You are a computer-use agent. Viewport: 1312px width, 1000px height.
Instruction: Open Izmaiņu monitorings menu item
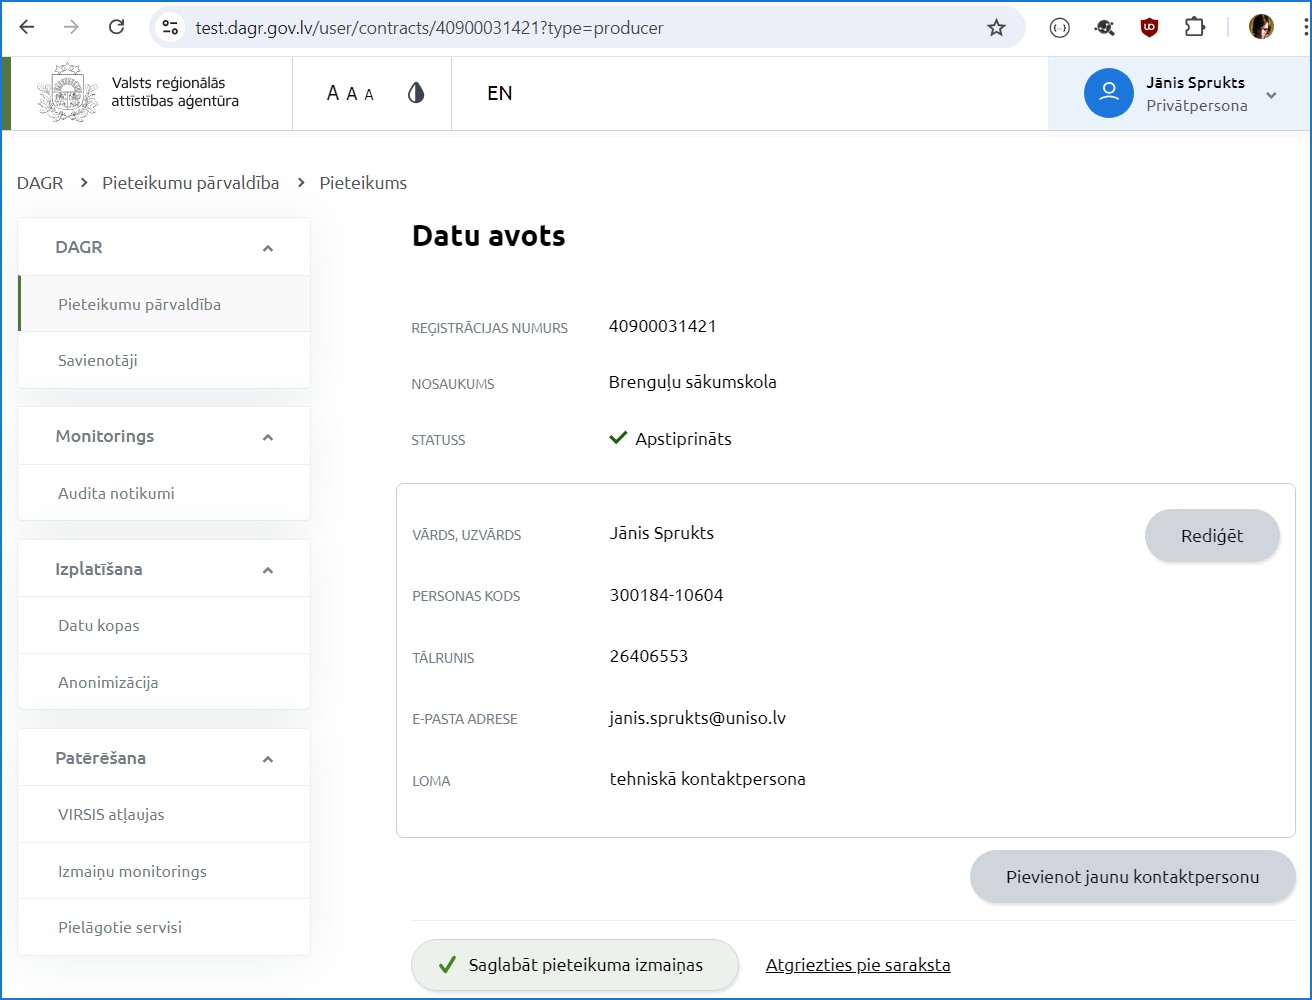click(164, 871)
